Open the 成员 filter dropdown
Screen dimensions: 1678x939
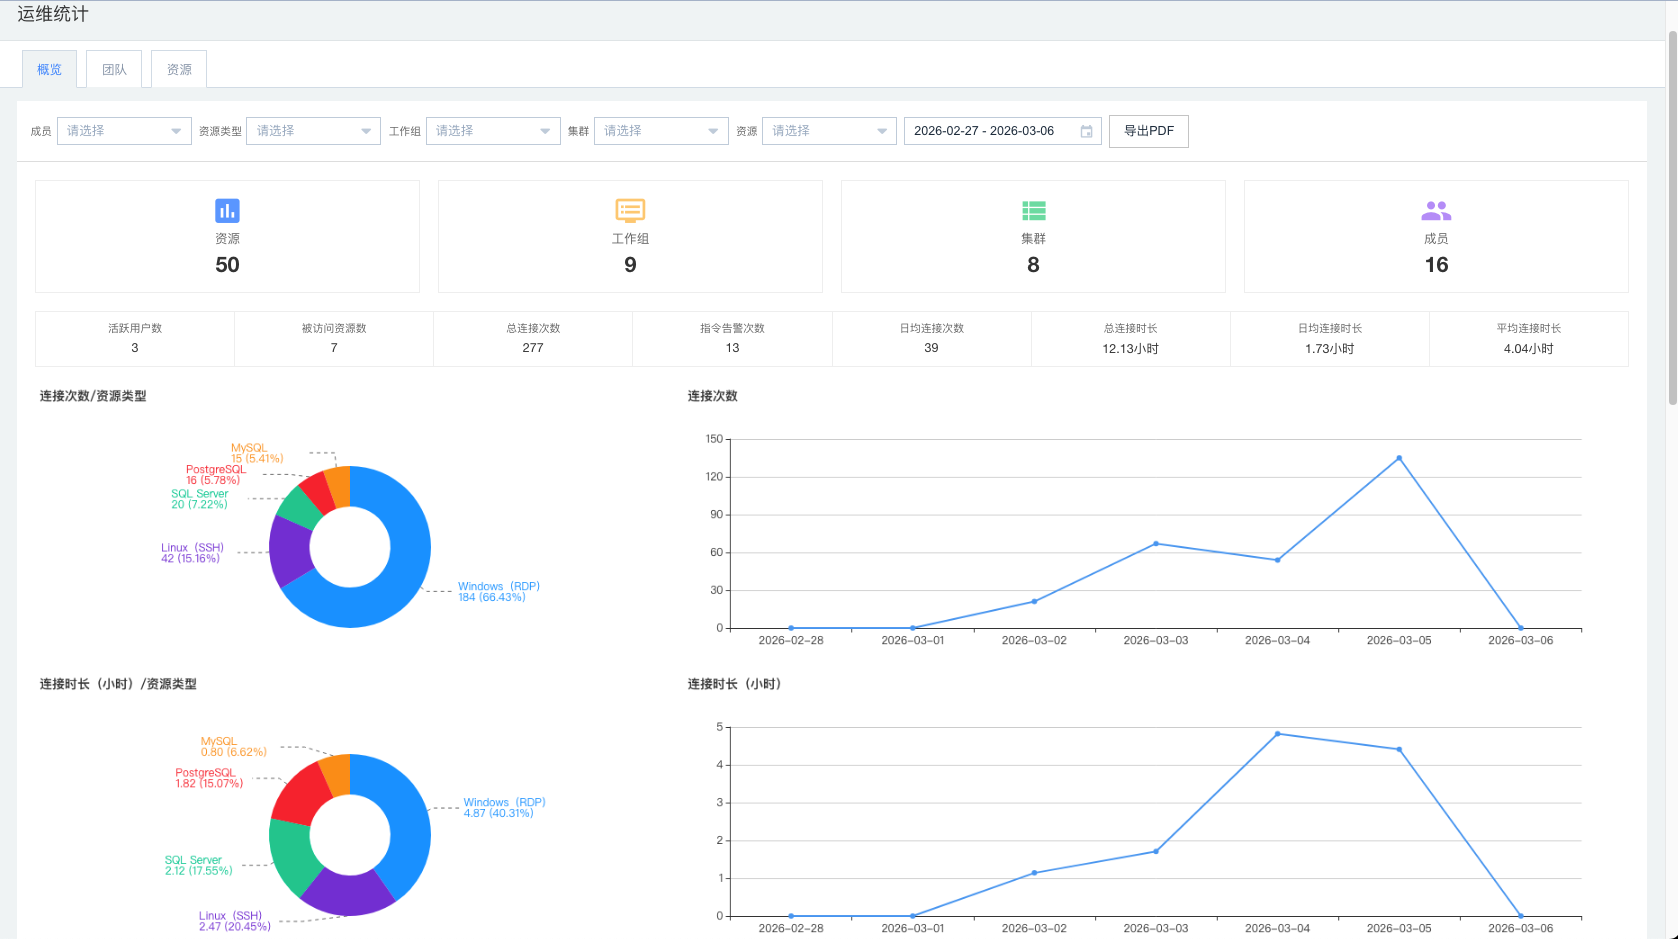[x=124, y=131]
